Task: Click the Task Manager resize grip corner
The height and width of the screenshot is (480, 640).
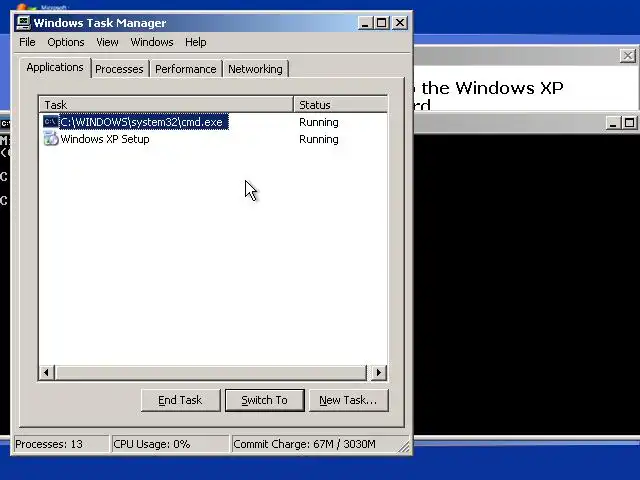Action: (x=404, y=447)
